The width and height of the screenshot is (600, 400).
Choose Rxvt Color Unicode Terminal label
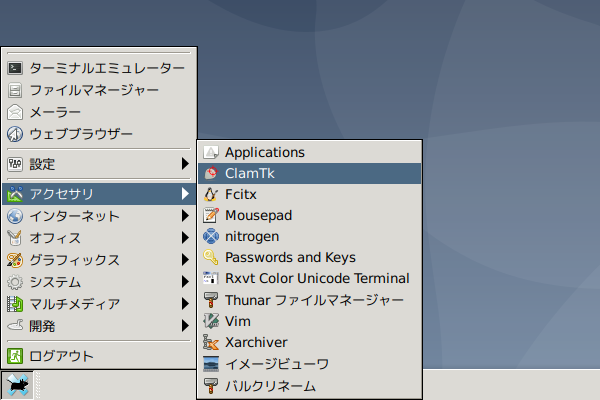pos(317,278)
